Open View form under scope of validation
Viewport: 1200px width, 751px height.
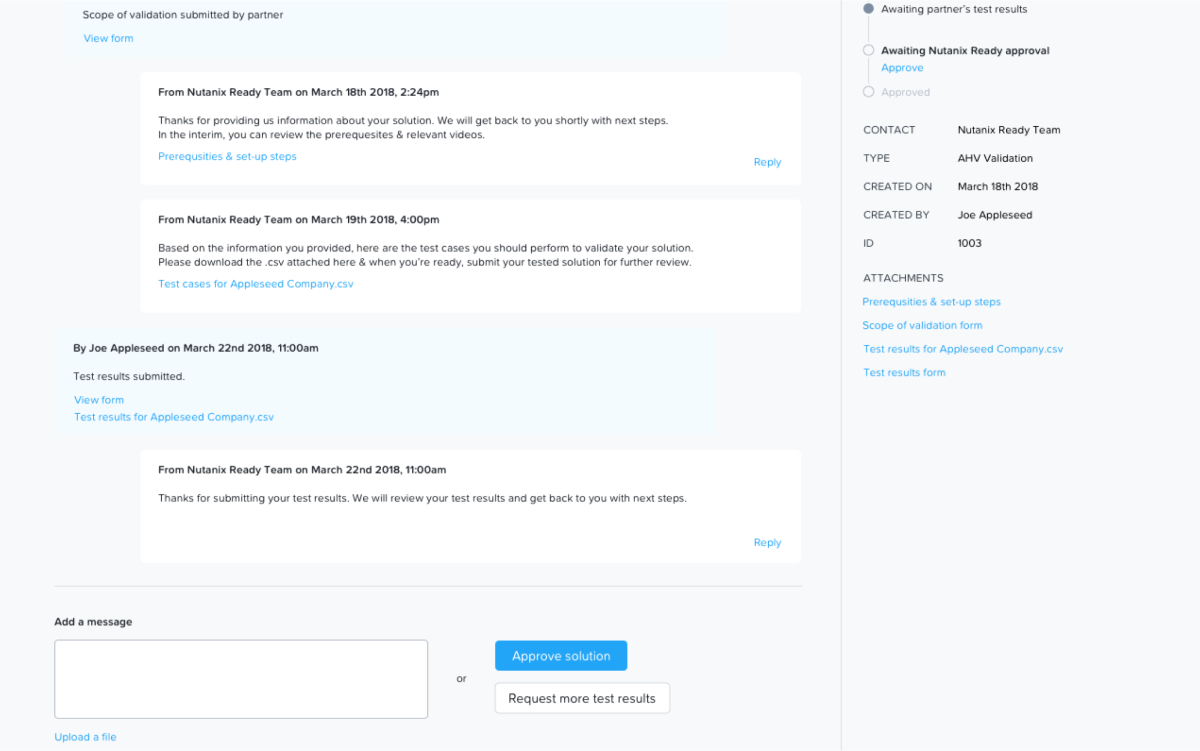click(108, 38)
